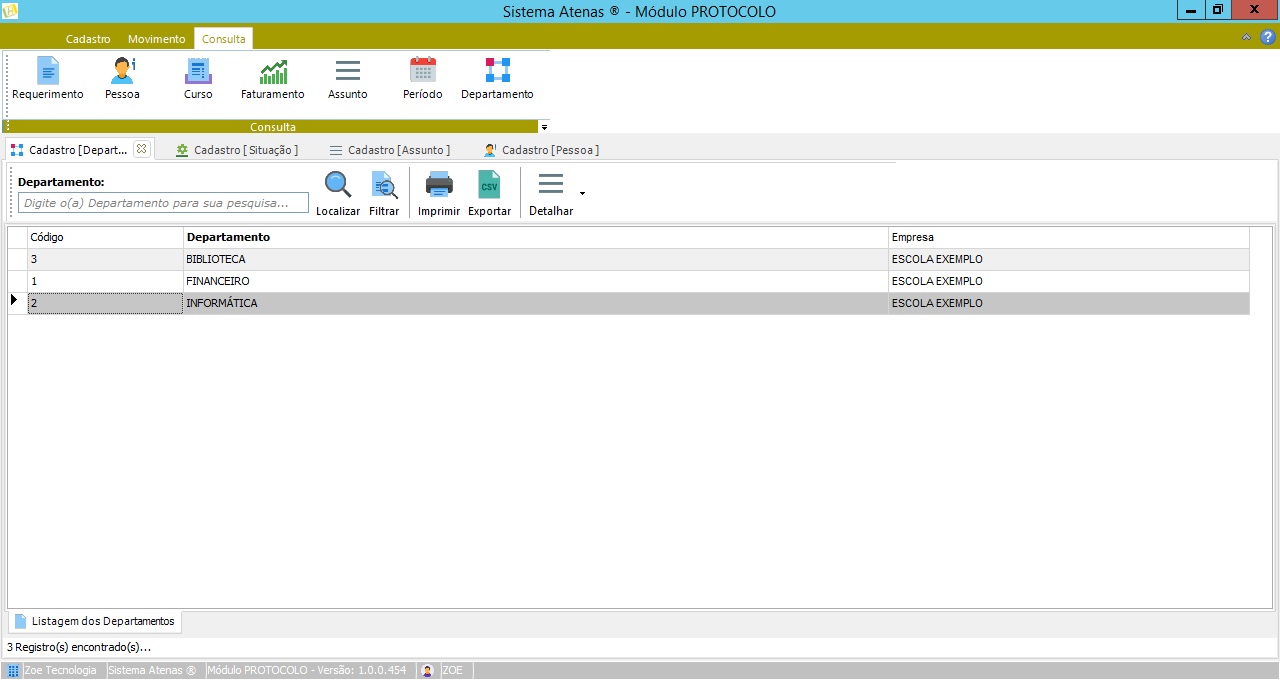Image resolution: width=1280 pixels, height=680 pixels.
Task: Restore down the Sistema Atenas window
Action: pos(1218,10)
